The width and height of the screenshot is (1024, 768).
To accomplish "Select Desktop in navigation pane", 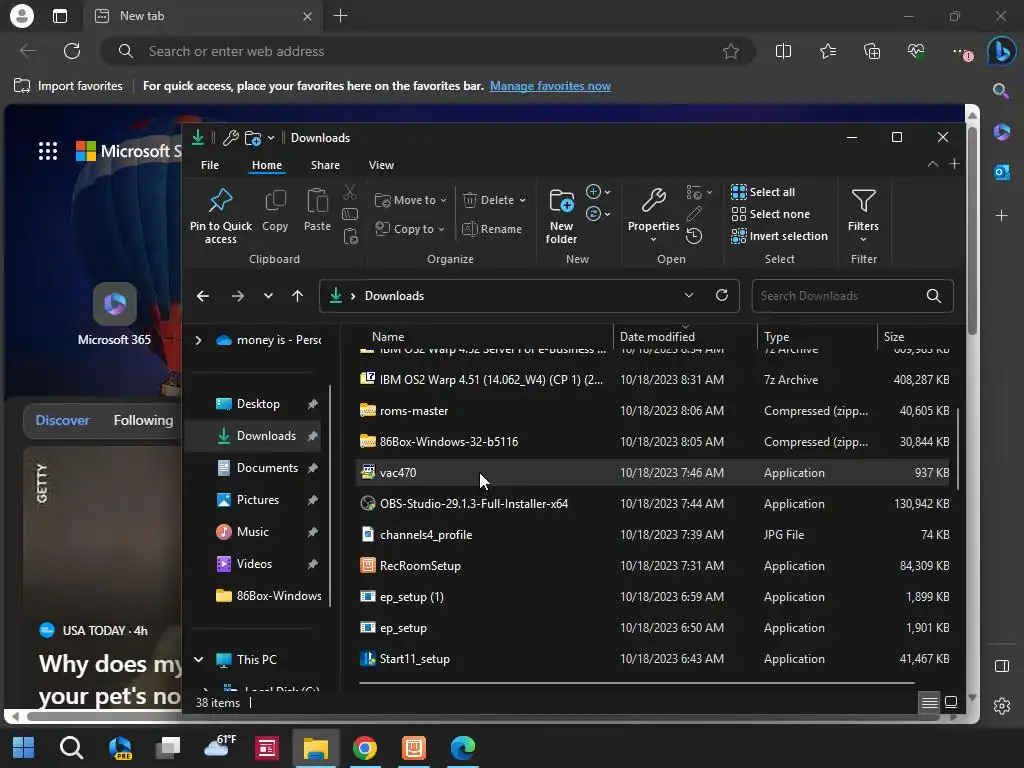I will [x=257, y=404].
